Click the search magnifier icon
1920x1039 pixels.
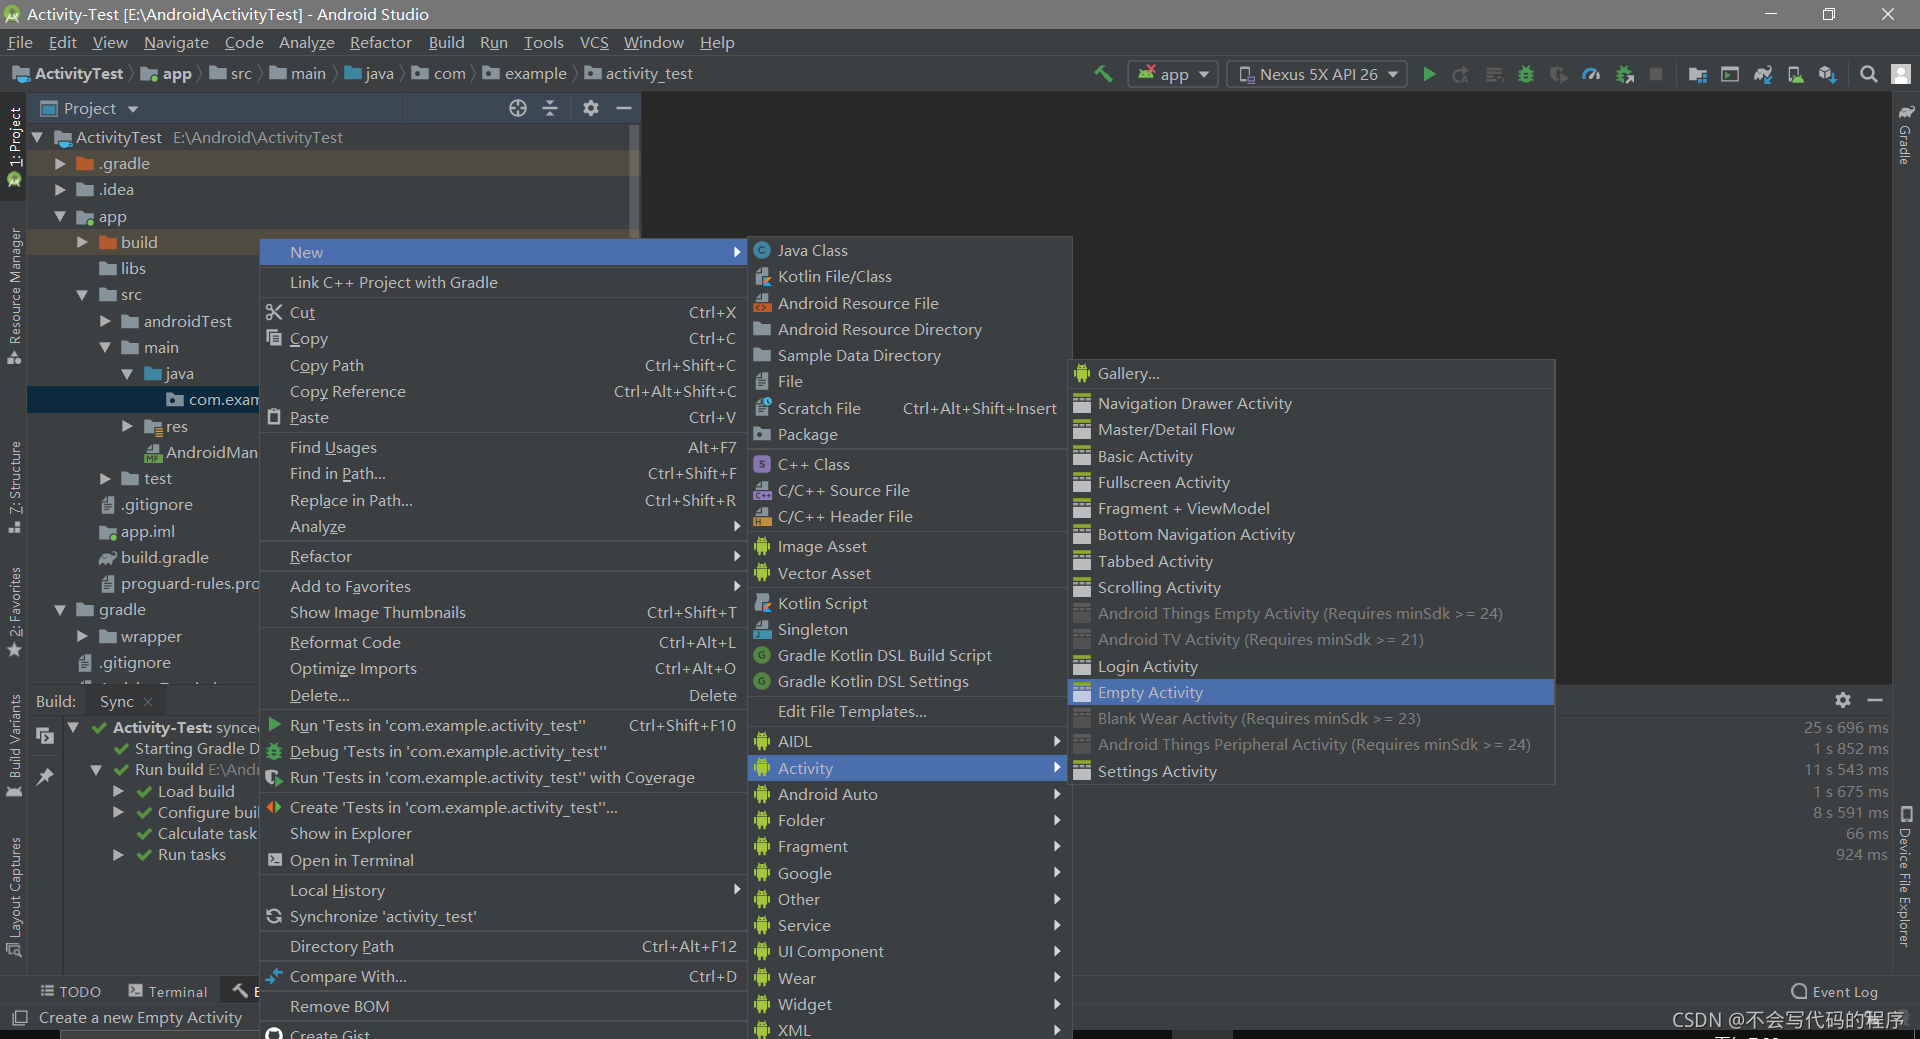[x=1868, y=74]
